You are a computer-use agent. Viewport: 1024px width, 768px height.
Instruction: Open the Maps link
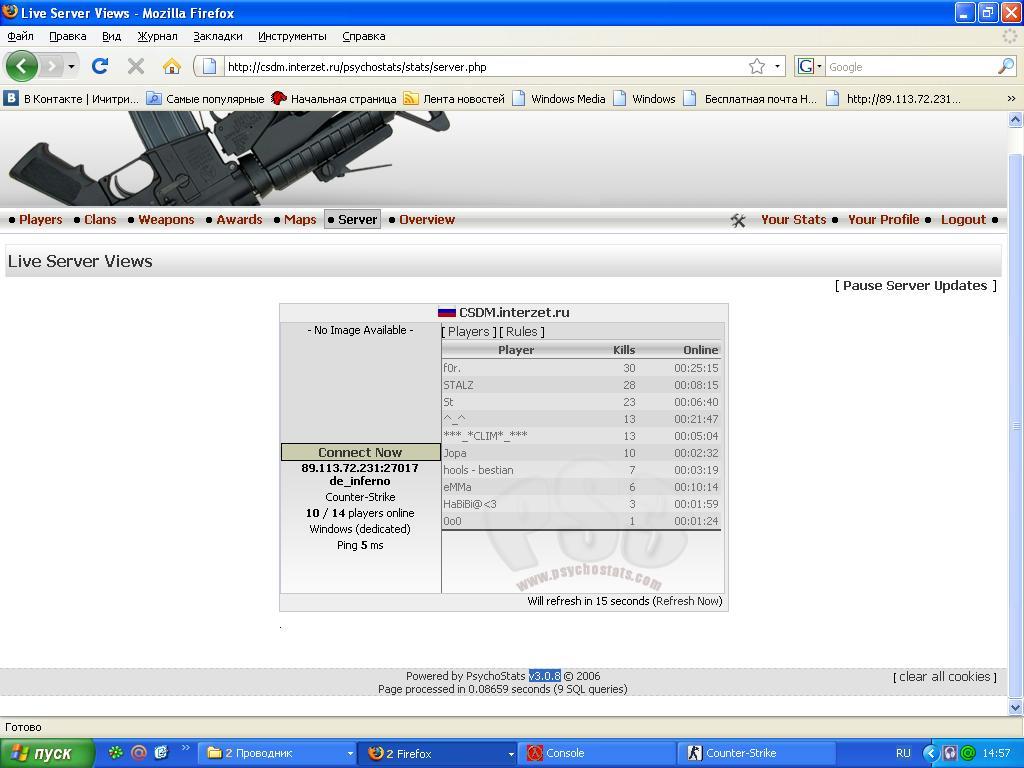(x=300, y=219)
